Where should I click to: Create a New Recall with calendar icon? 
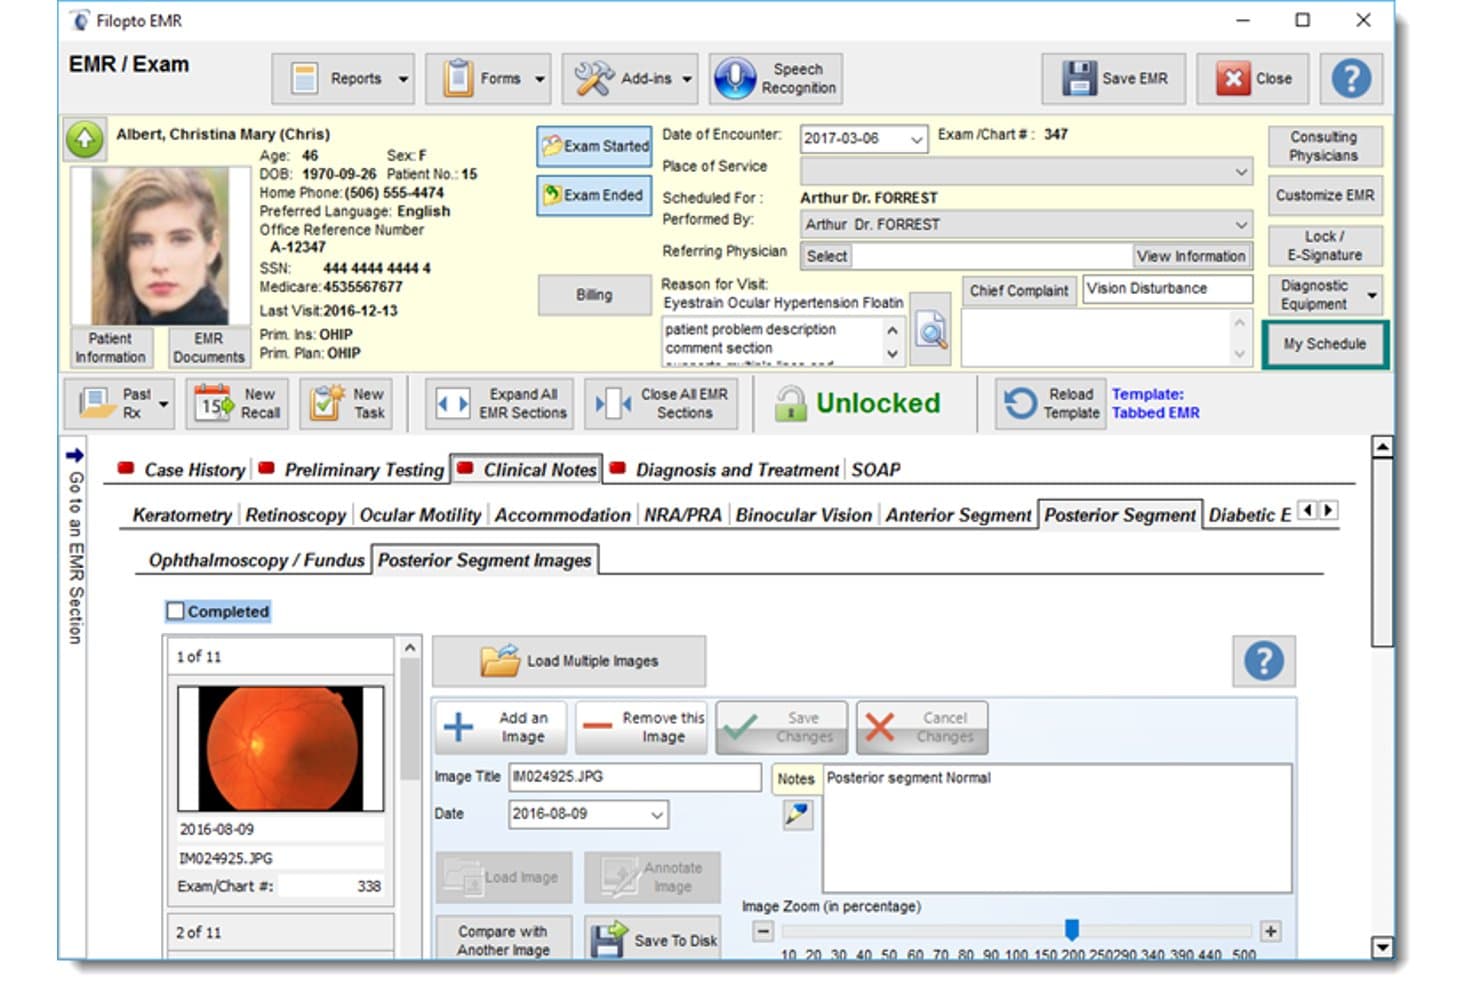pyautogui.click(x=238, y=403)
